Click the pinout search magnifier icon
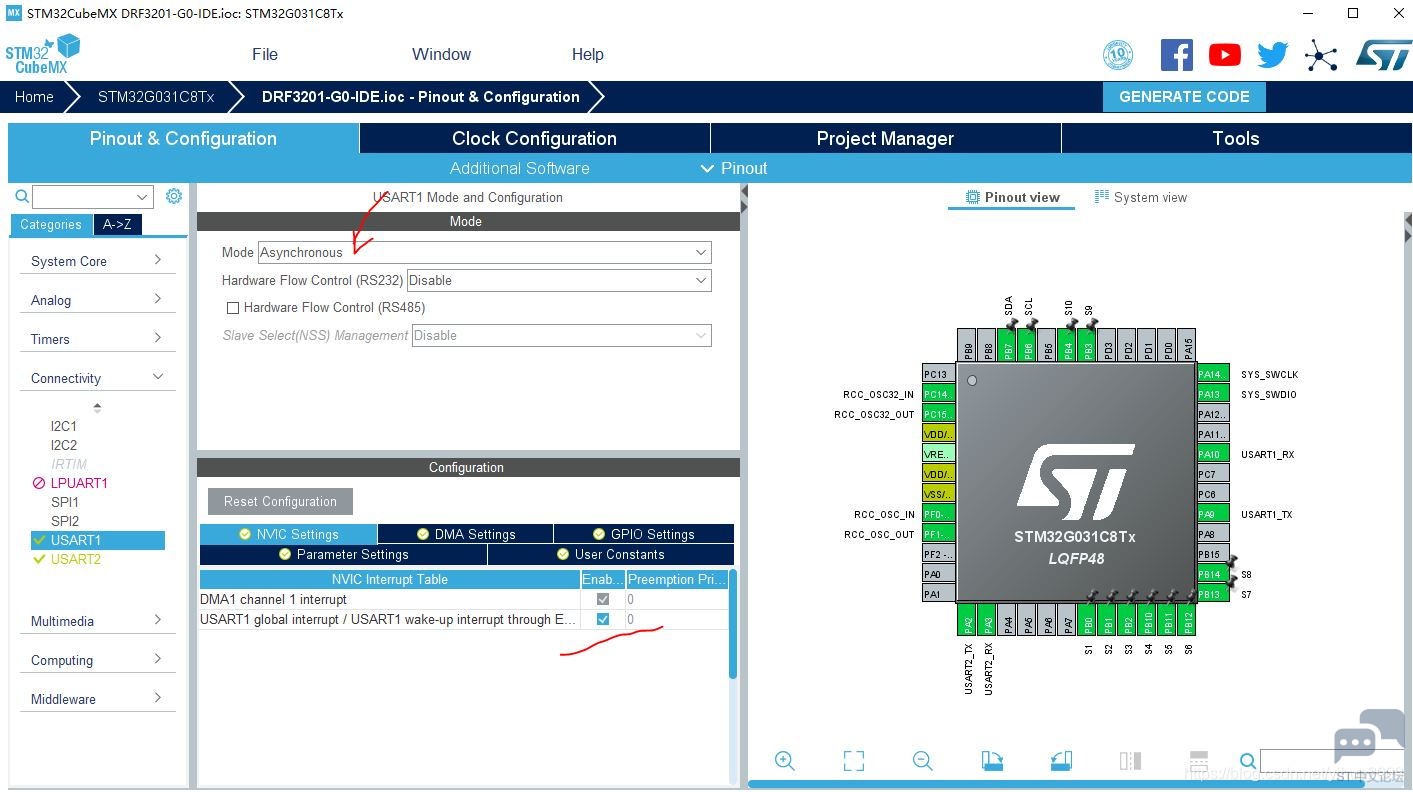The image size is (1413, 792). tap(1247, 761)
